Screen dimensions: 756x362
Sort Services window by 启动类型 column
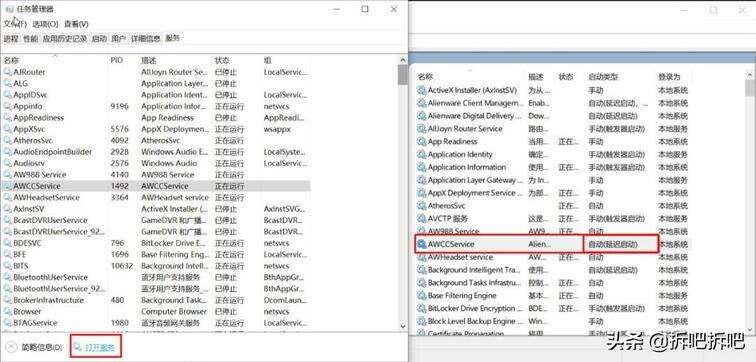click(x=603, y=77)
